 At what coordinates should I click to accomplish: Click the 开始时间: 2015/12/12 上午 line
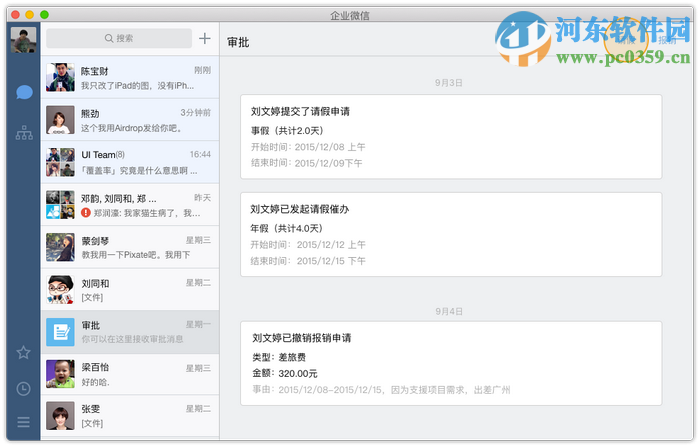[308, 245]
